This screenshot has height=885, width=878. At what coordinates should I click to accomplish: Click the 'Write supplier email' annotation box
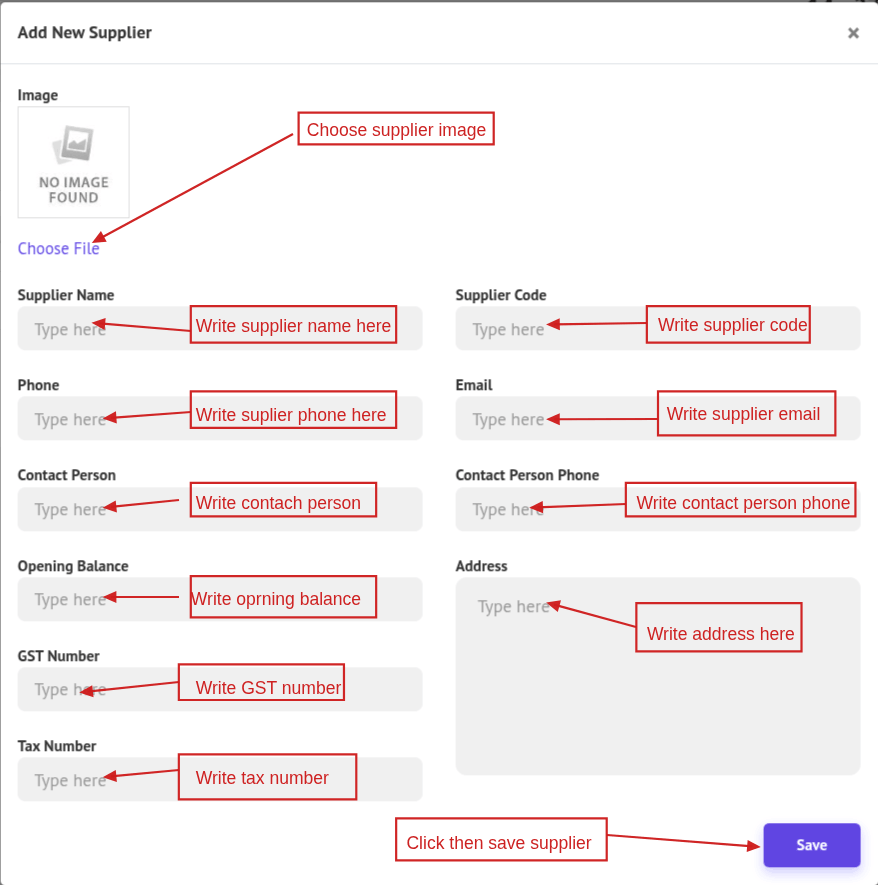(745, 413)
